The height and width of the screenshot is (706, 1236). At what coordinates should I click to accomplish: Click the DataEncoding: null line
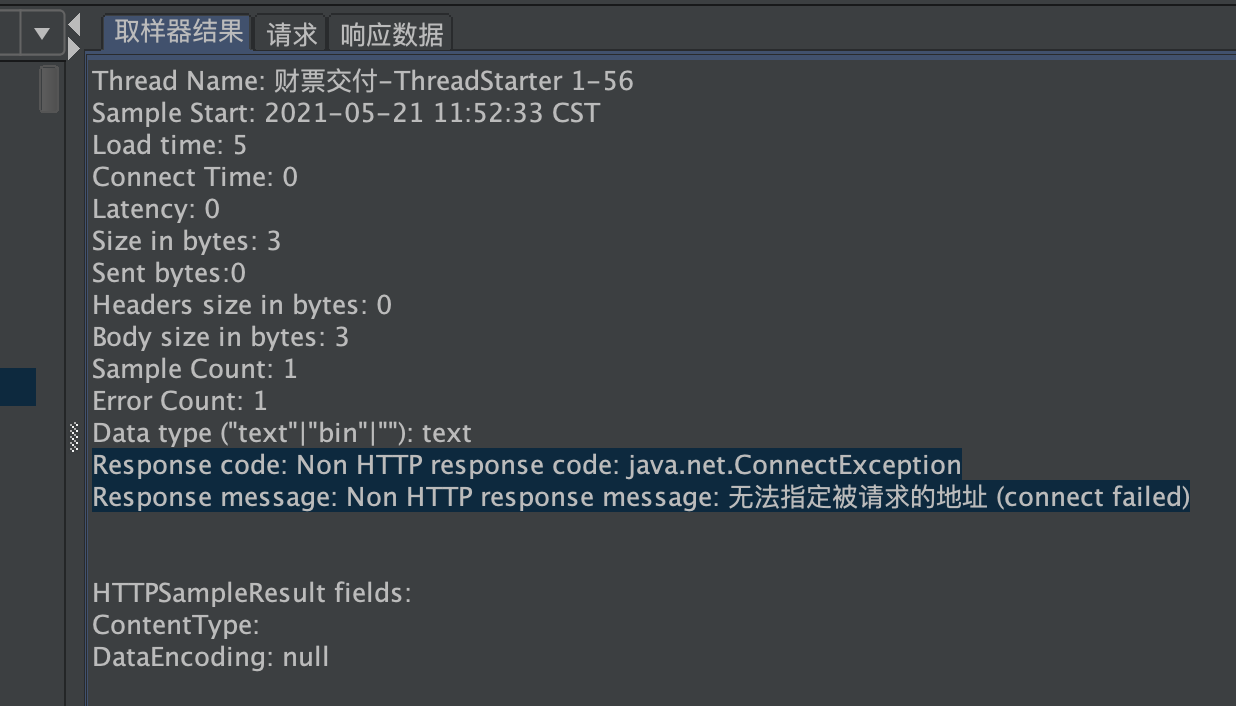[211, 657]
